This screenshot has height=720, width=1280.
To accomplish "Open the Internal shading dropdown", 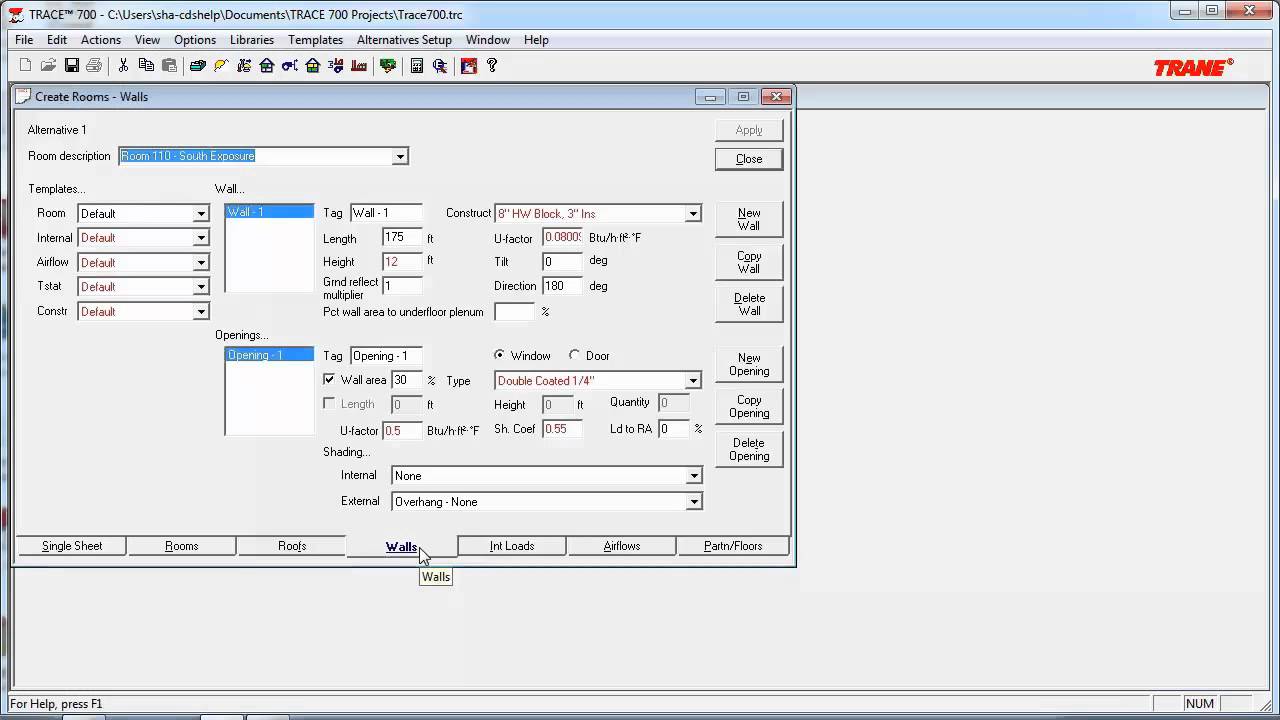I will pos(693,476).
